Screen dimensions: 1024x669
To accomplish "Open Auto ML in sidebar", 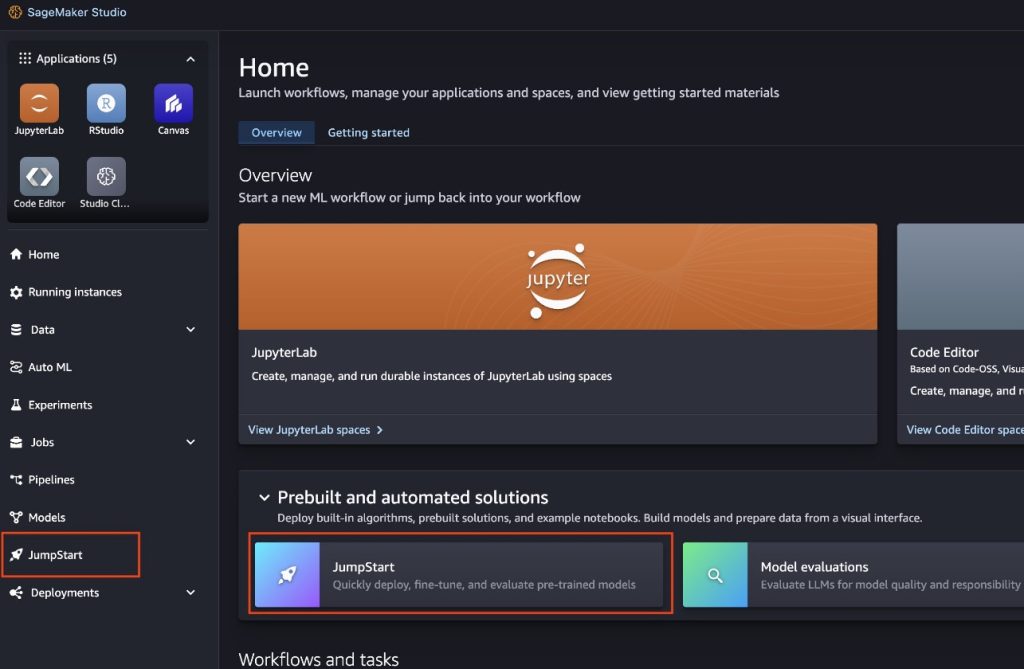I will pos(50,367).
